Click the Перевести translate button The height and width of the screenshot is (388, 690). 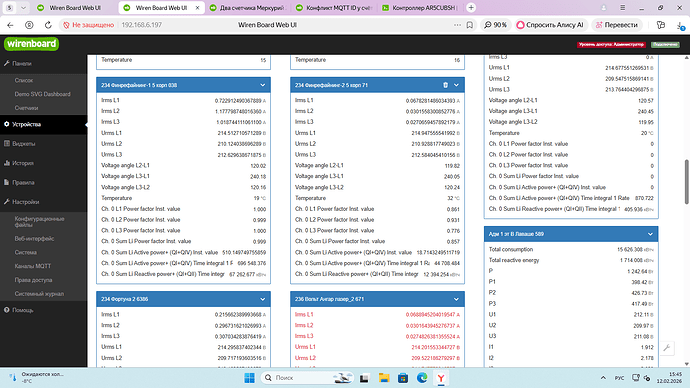pos(617,25)
